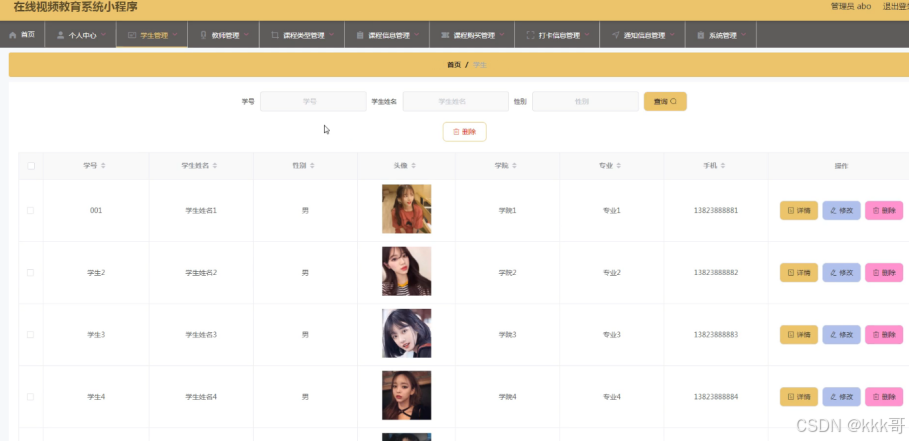Expand the 教师管理 dropdown arrow
Image resolution: width=909 pixels, height=441 pixels.
pos(246,35)
